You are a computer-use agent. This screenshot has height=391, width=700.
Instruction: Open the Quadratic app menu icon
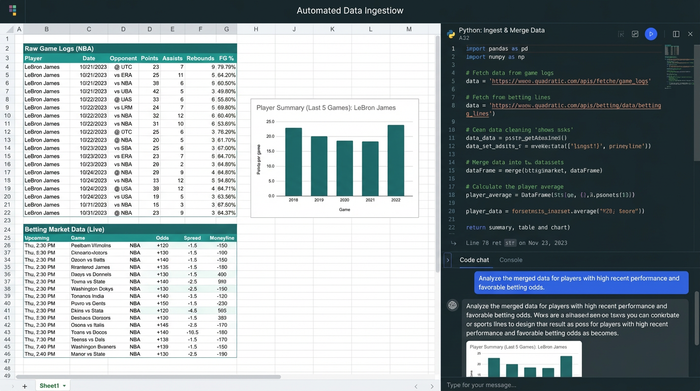point(12,10)
